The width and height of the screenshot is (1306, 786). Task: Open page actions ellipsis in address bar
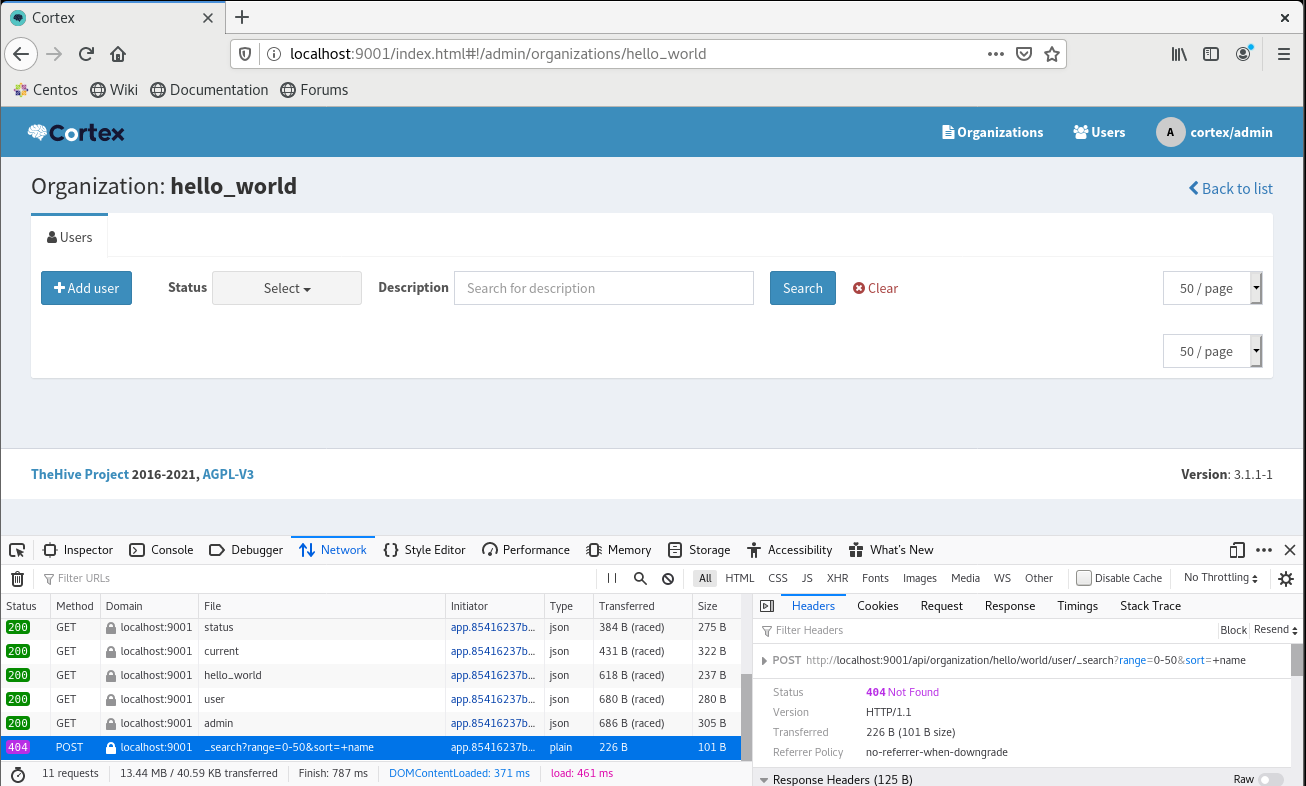[996, 54]
